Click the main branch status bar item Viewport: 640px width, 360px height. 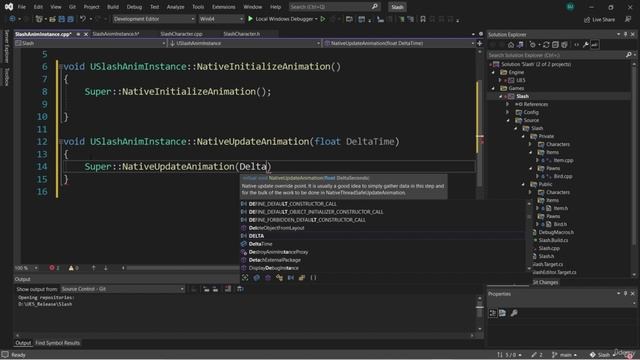[x=564, y=355]
